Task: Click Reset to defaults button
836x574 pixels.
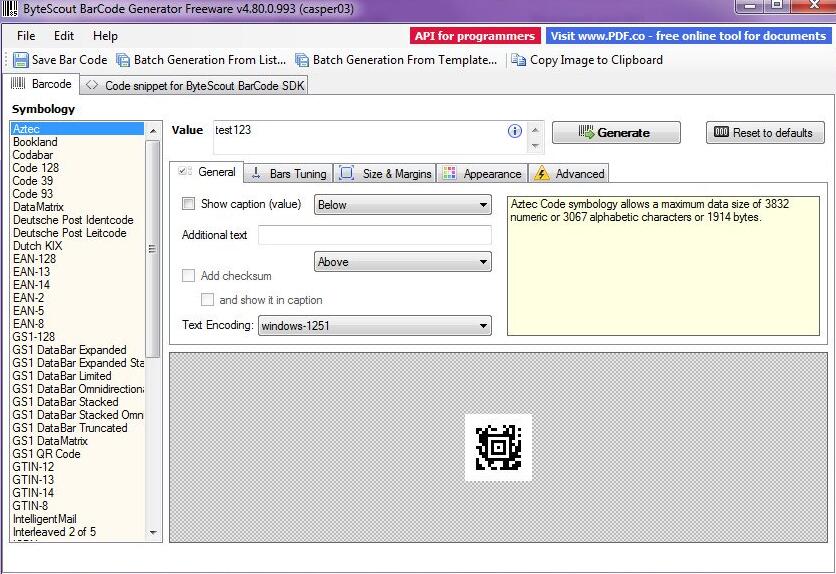Action: [x=765, y=132]
